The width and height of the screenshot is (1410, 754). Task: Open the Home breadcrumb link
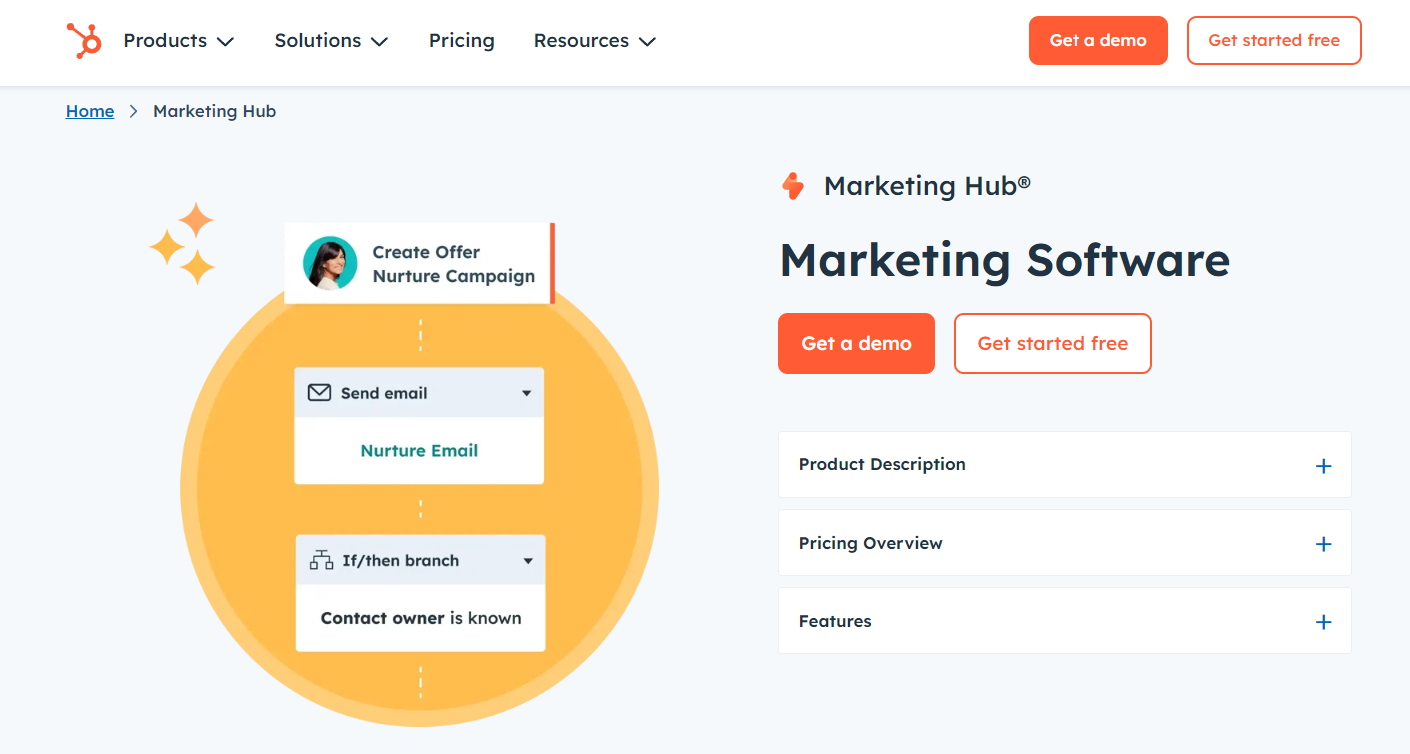[90, 111]
